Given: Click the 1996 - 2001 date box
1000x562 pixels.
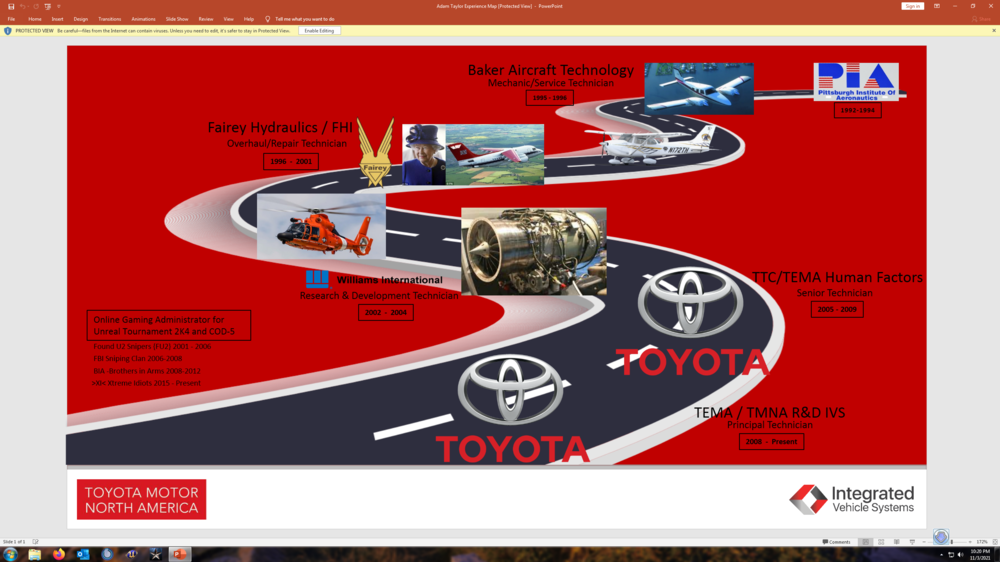Looking at the screenshot, I should click(291, 161).
